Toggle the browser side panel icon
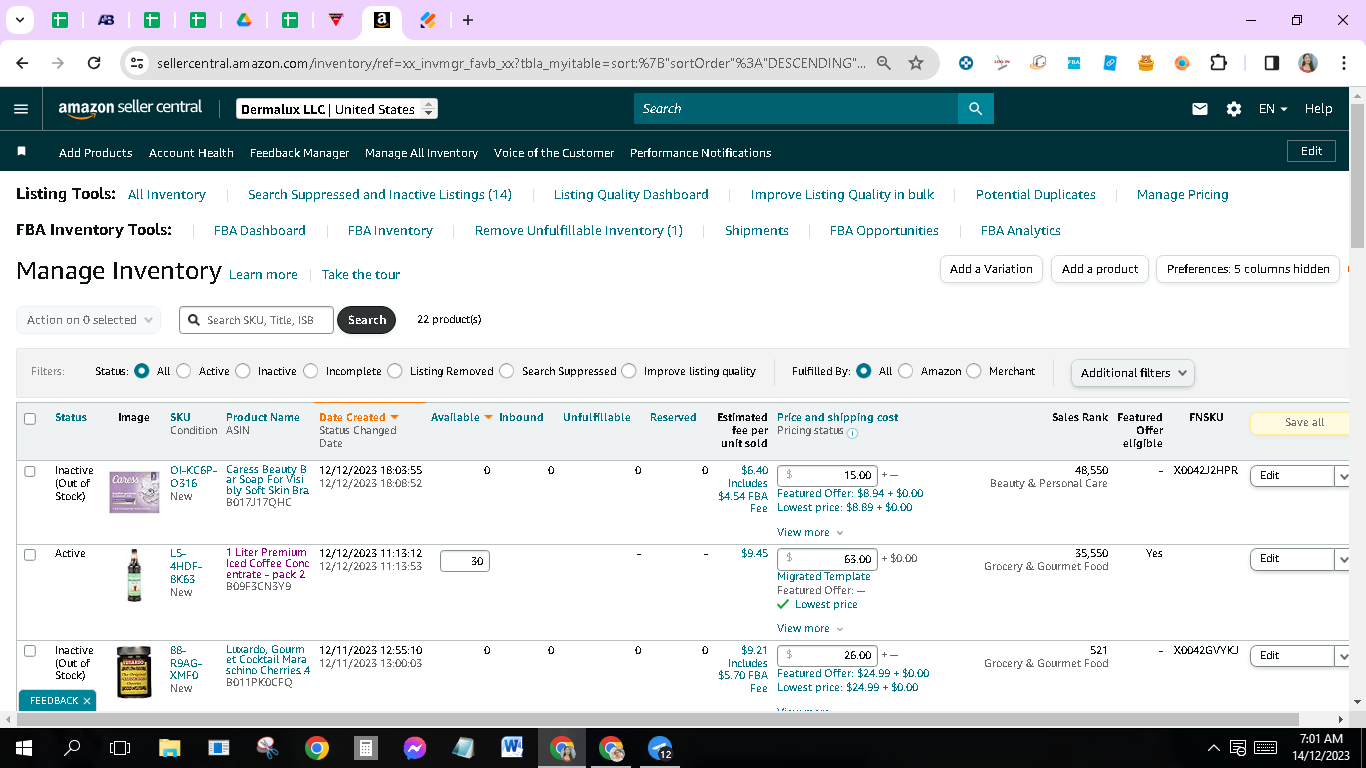The image size is (1366, 768). 1272,63
